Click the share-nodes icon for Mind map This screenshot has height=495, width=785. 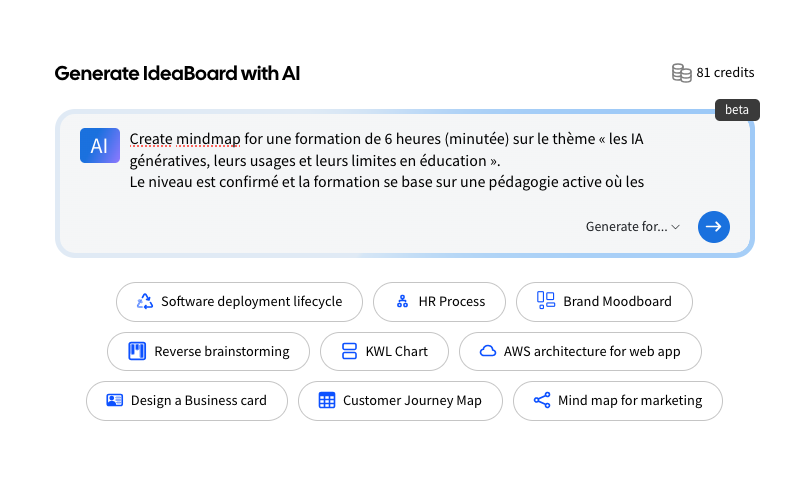542,400
